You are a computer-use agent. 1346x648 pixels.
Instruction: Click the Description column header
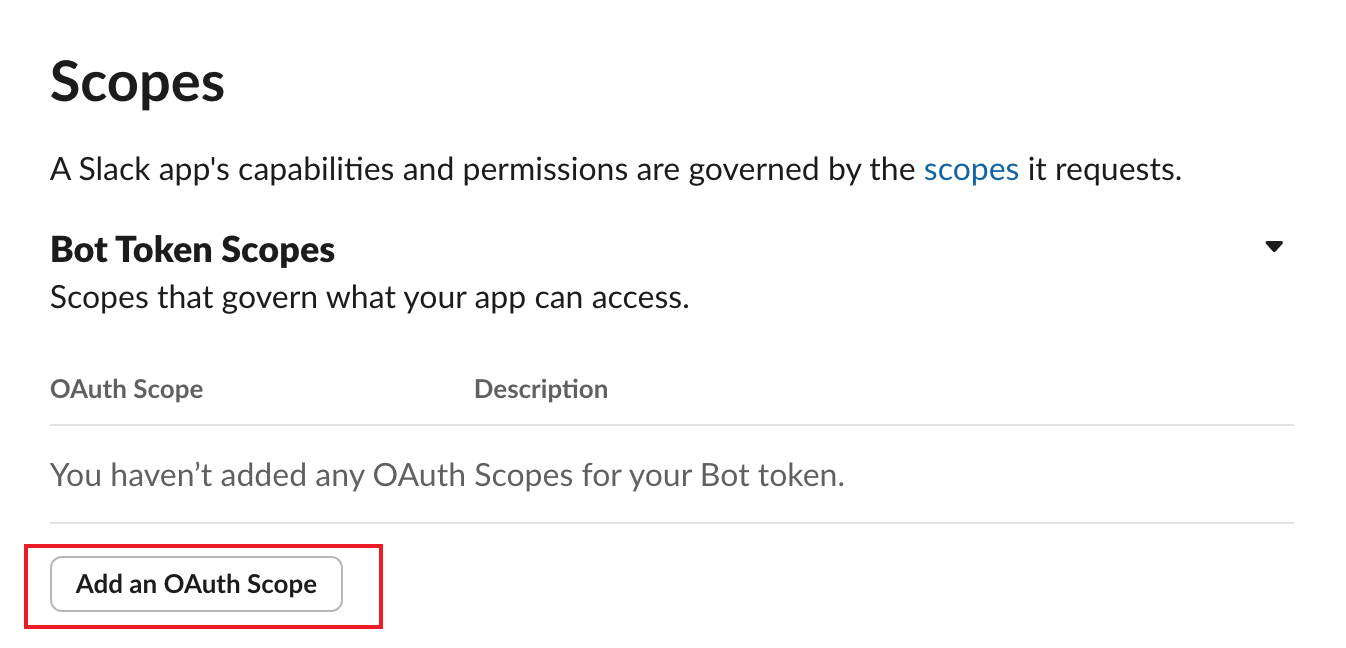pyautogui.click(x=541, y=389)
